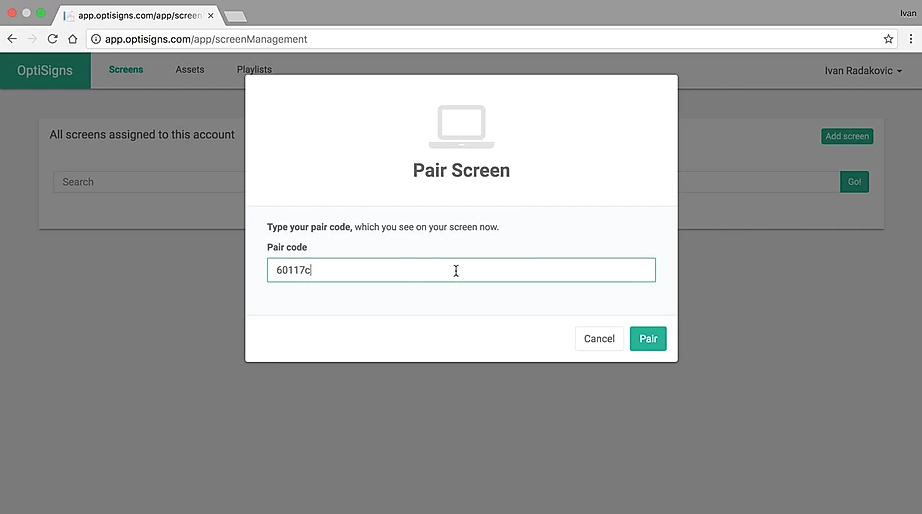Cancel the Pair Screen dialog
The image size is (922, 514).
599,339
